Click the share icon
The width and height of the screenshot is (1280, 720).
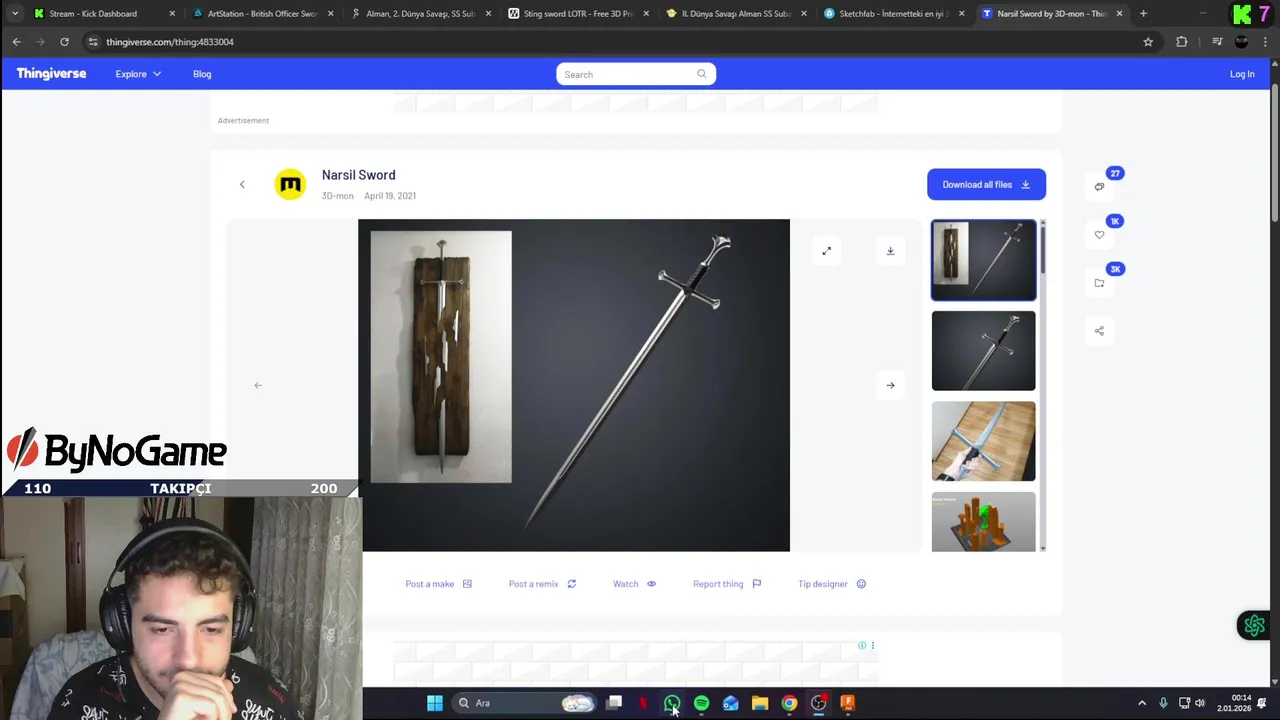point(1099,331)
